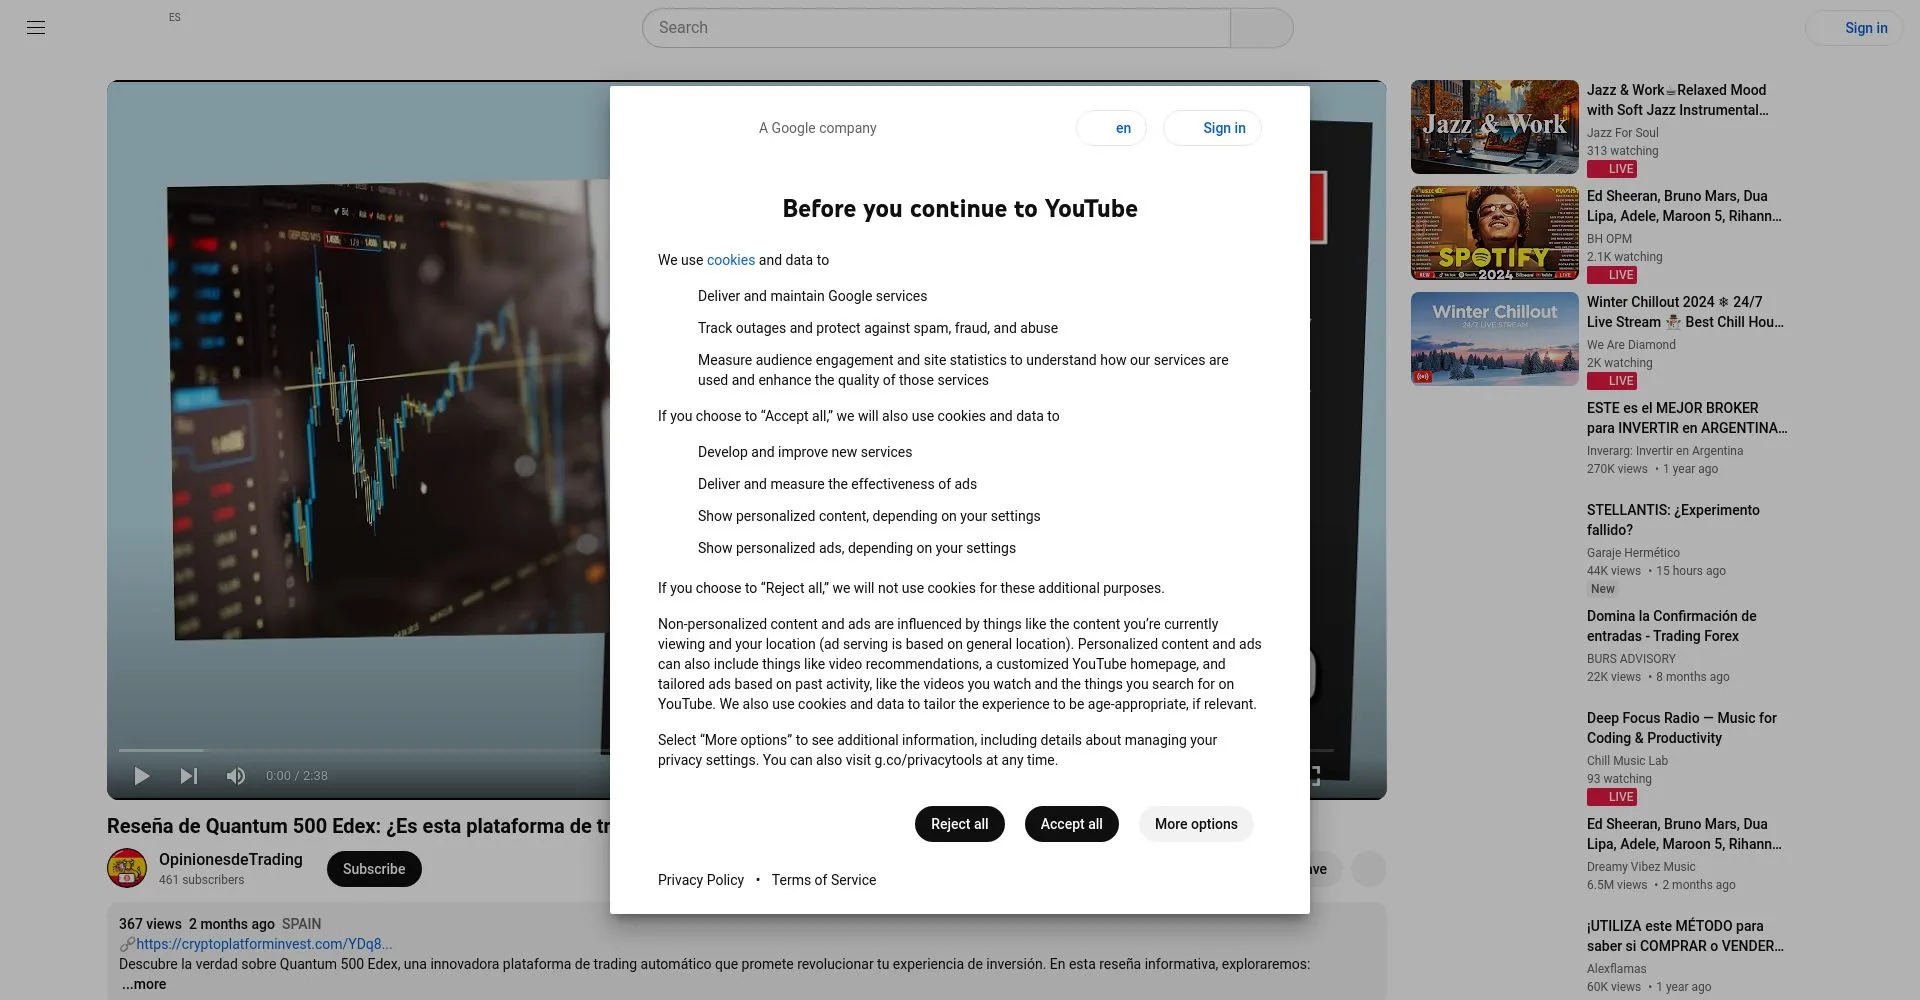The image size is (1920, 1000).
Task: Click the search submit button
Action: (1262, 28)
